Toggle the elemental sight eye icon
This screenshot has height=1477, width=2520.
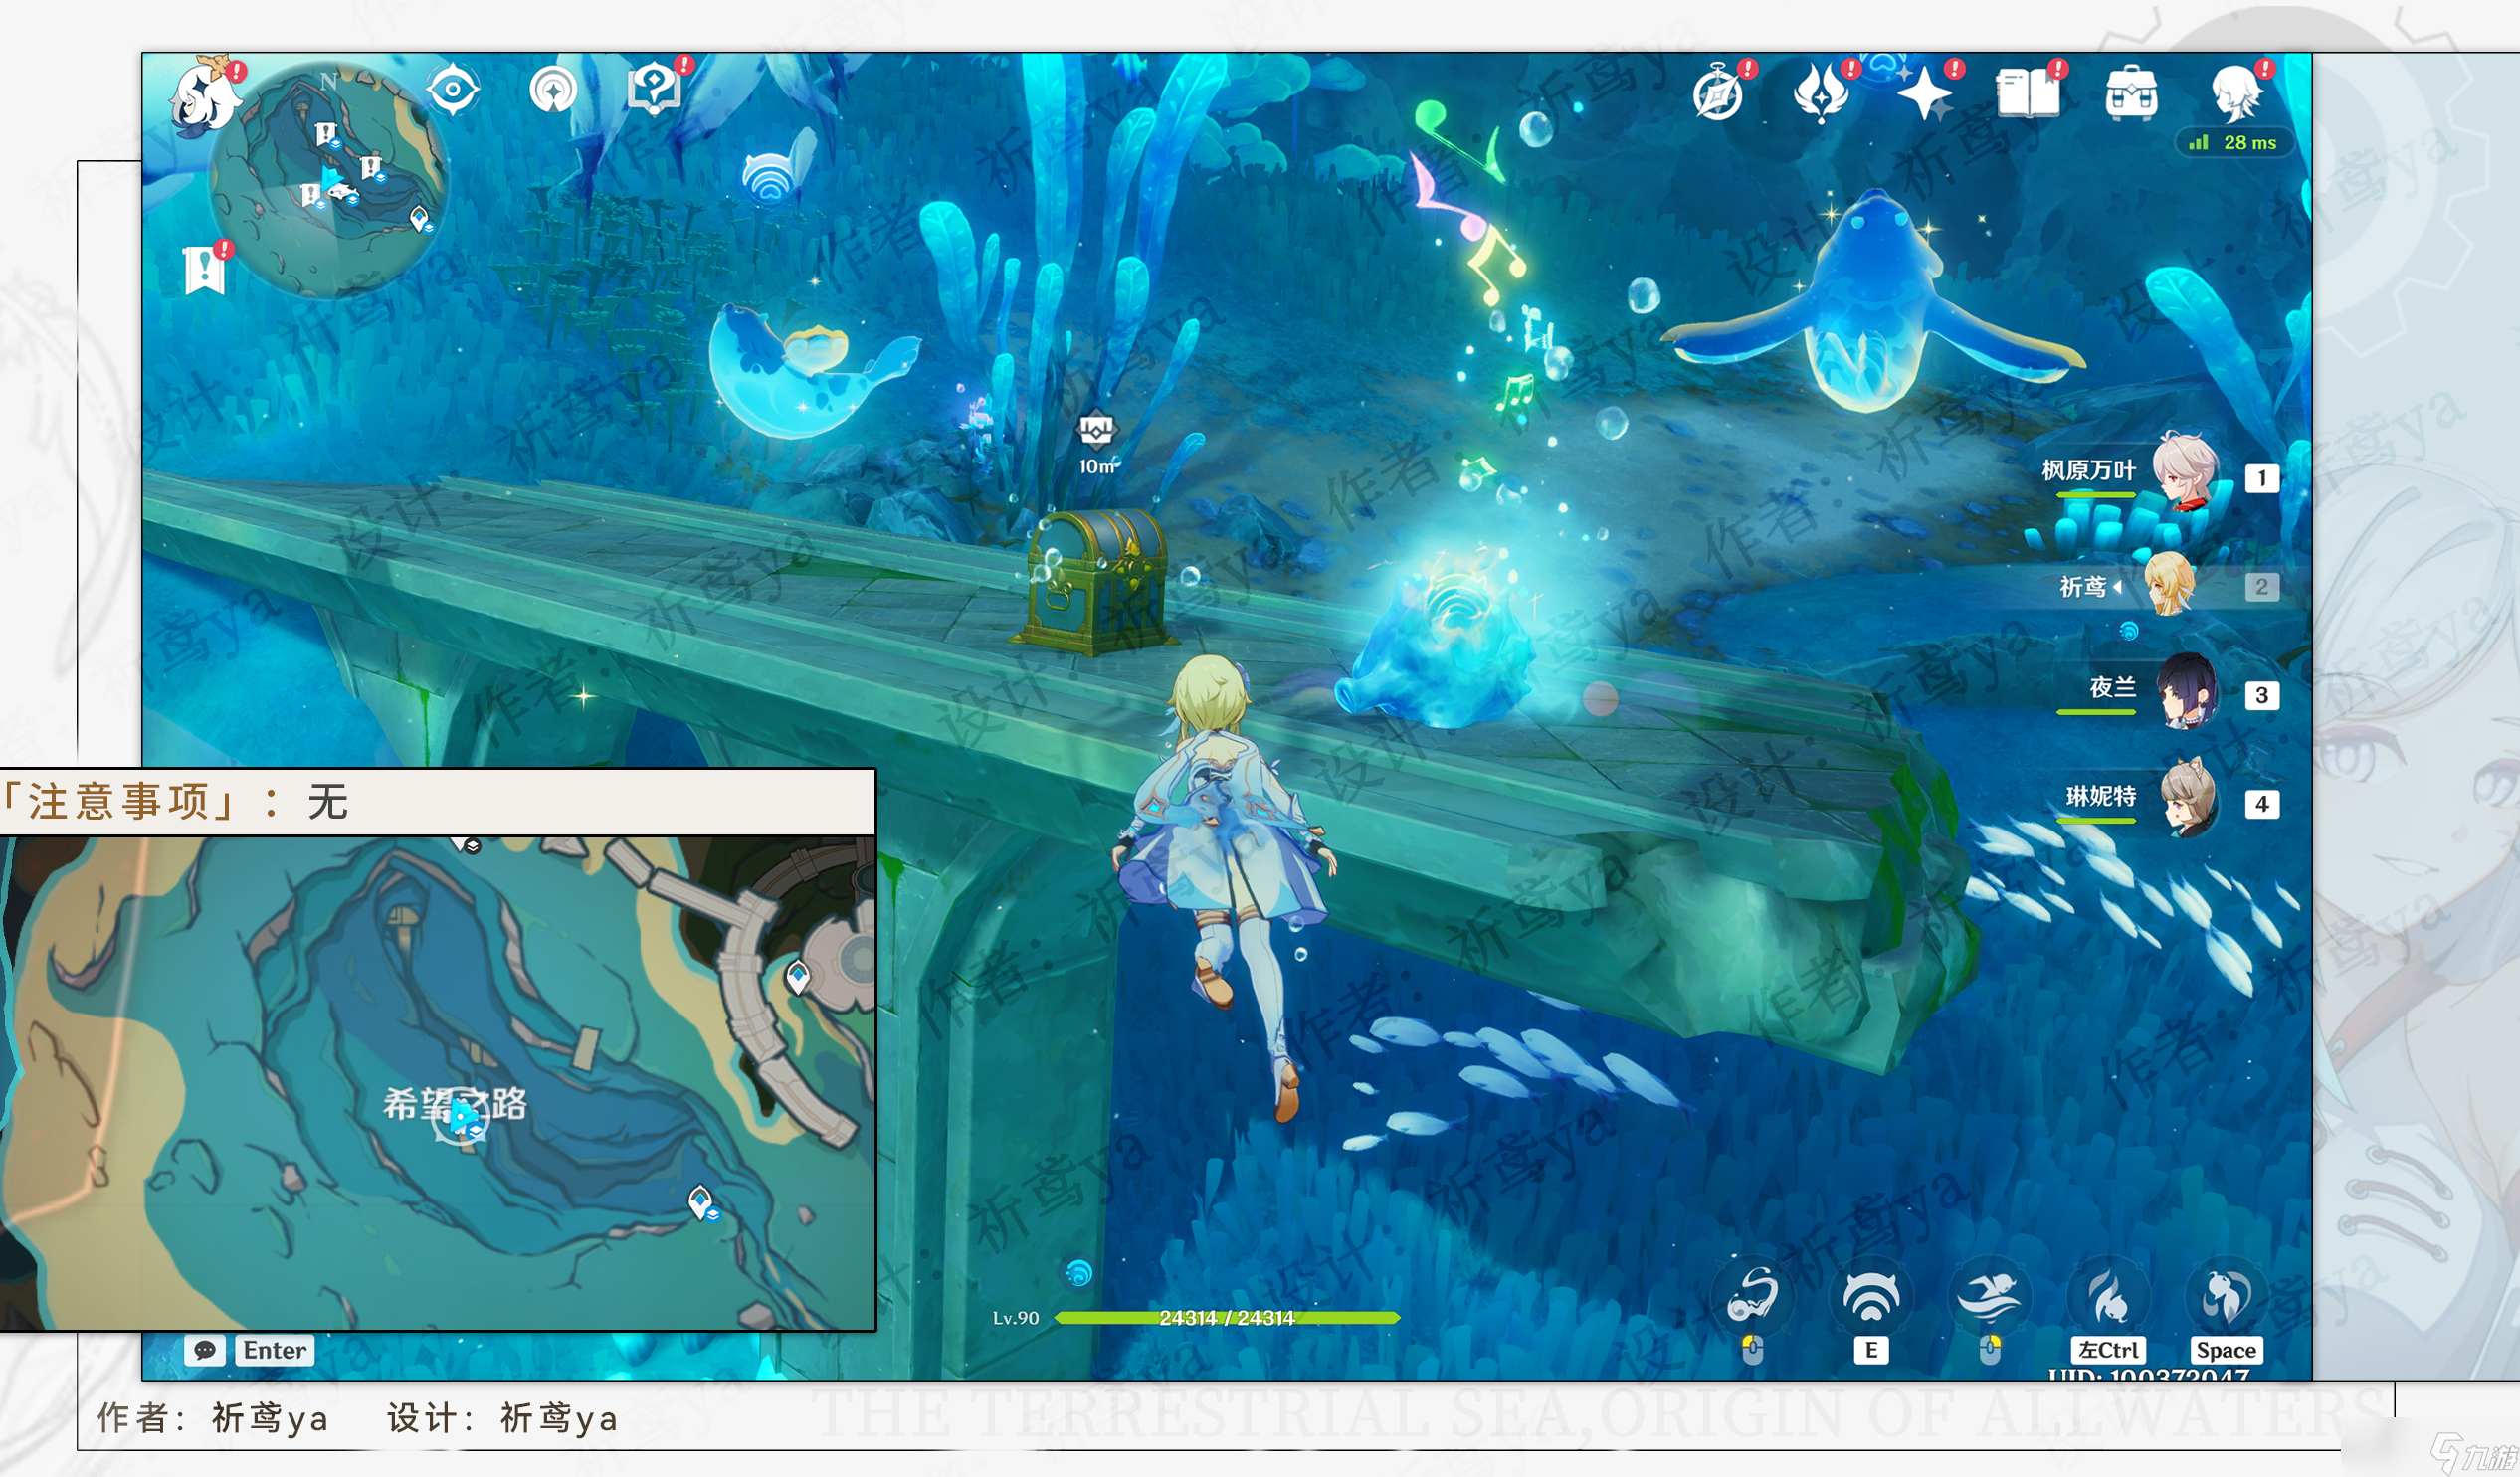click(452, 90)
